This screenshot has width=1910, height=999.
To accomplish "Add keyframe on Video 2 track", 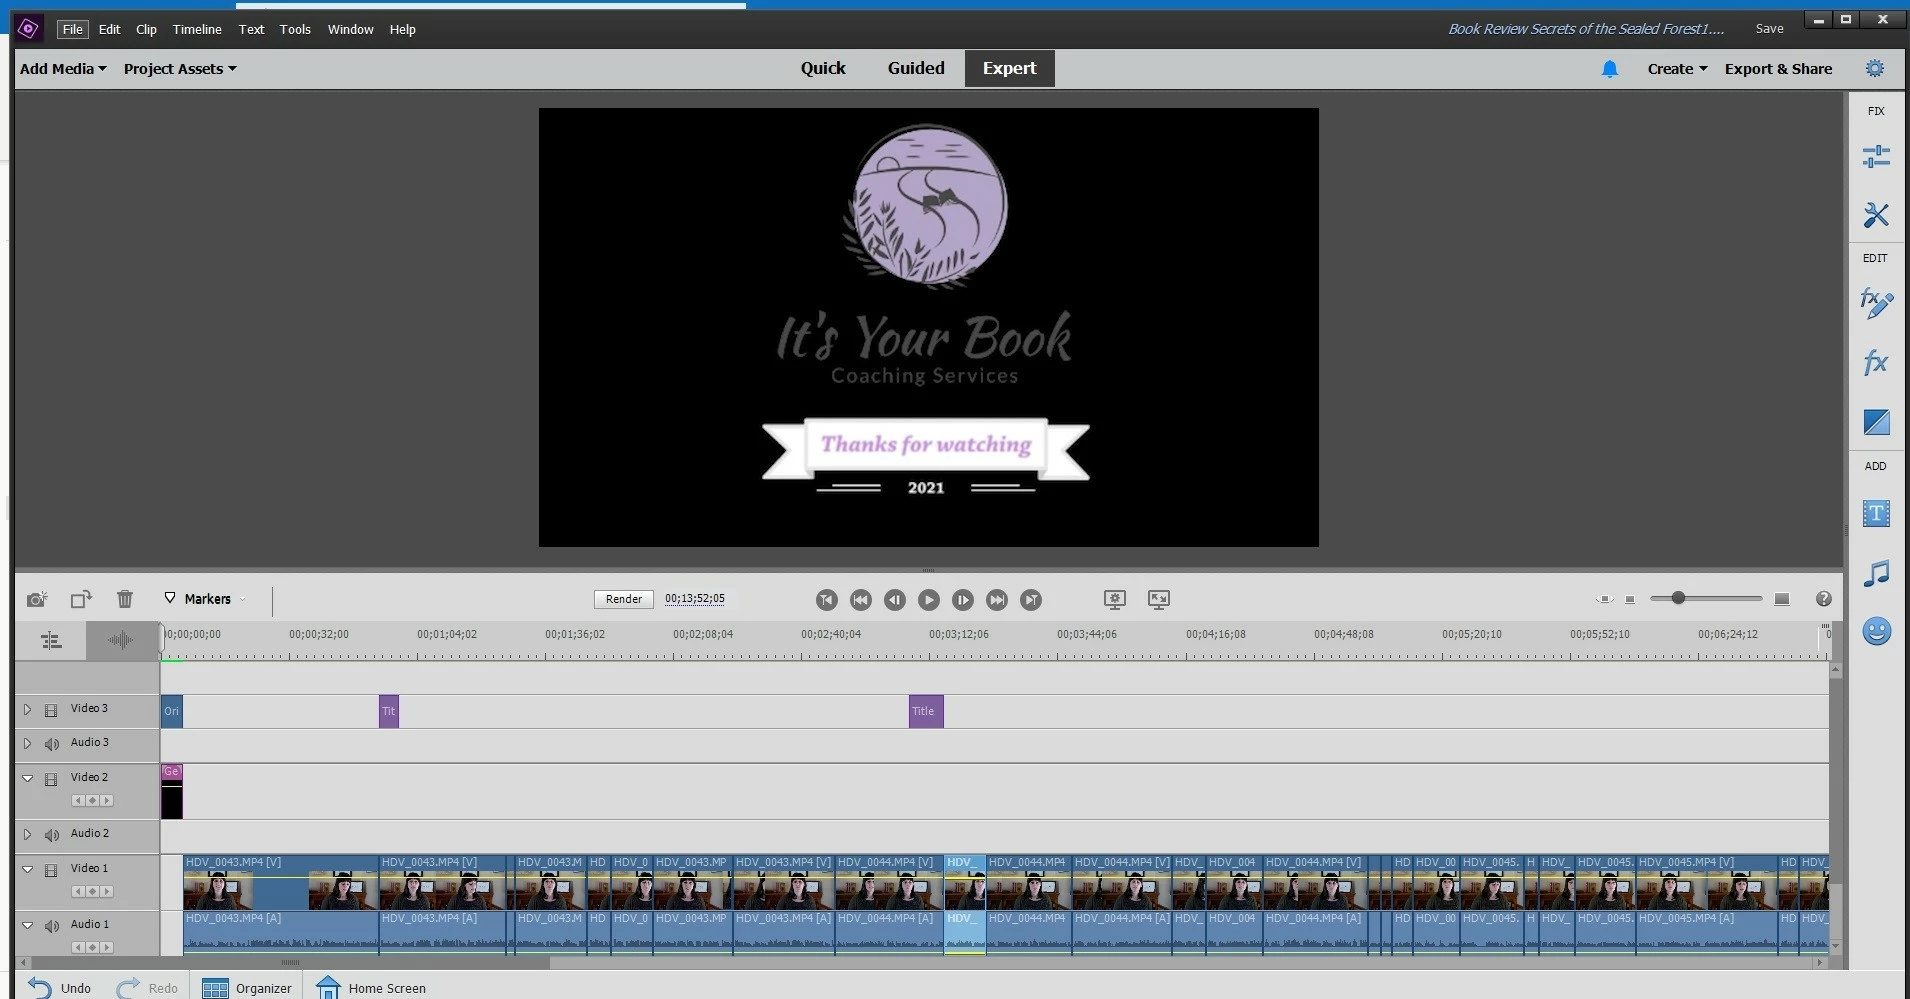I will pos(92,801).
